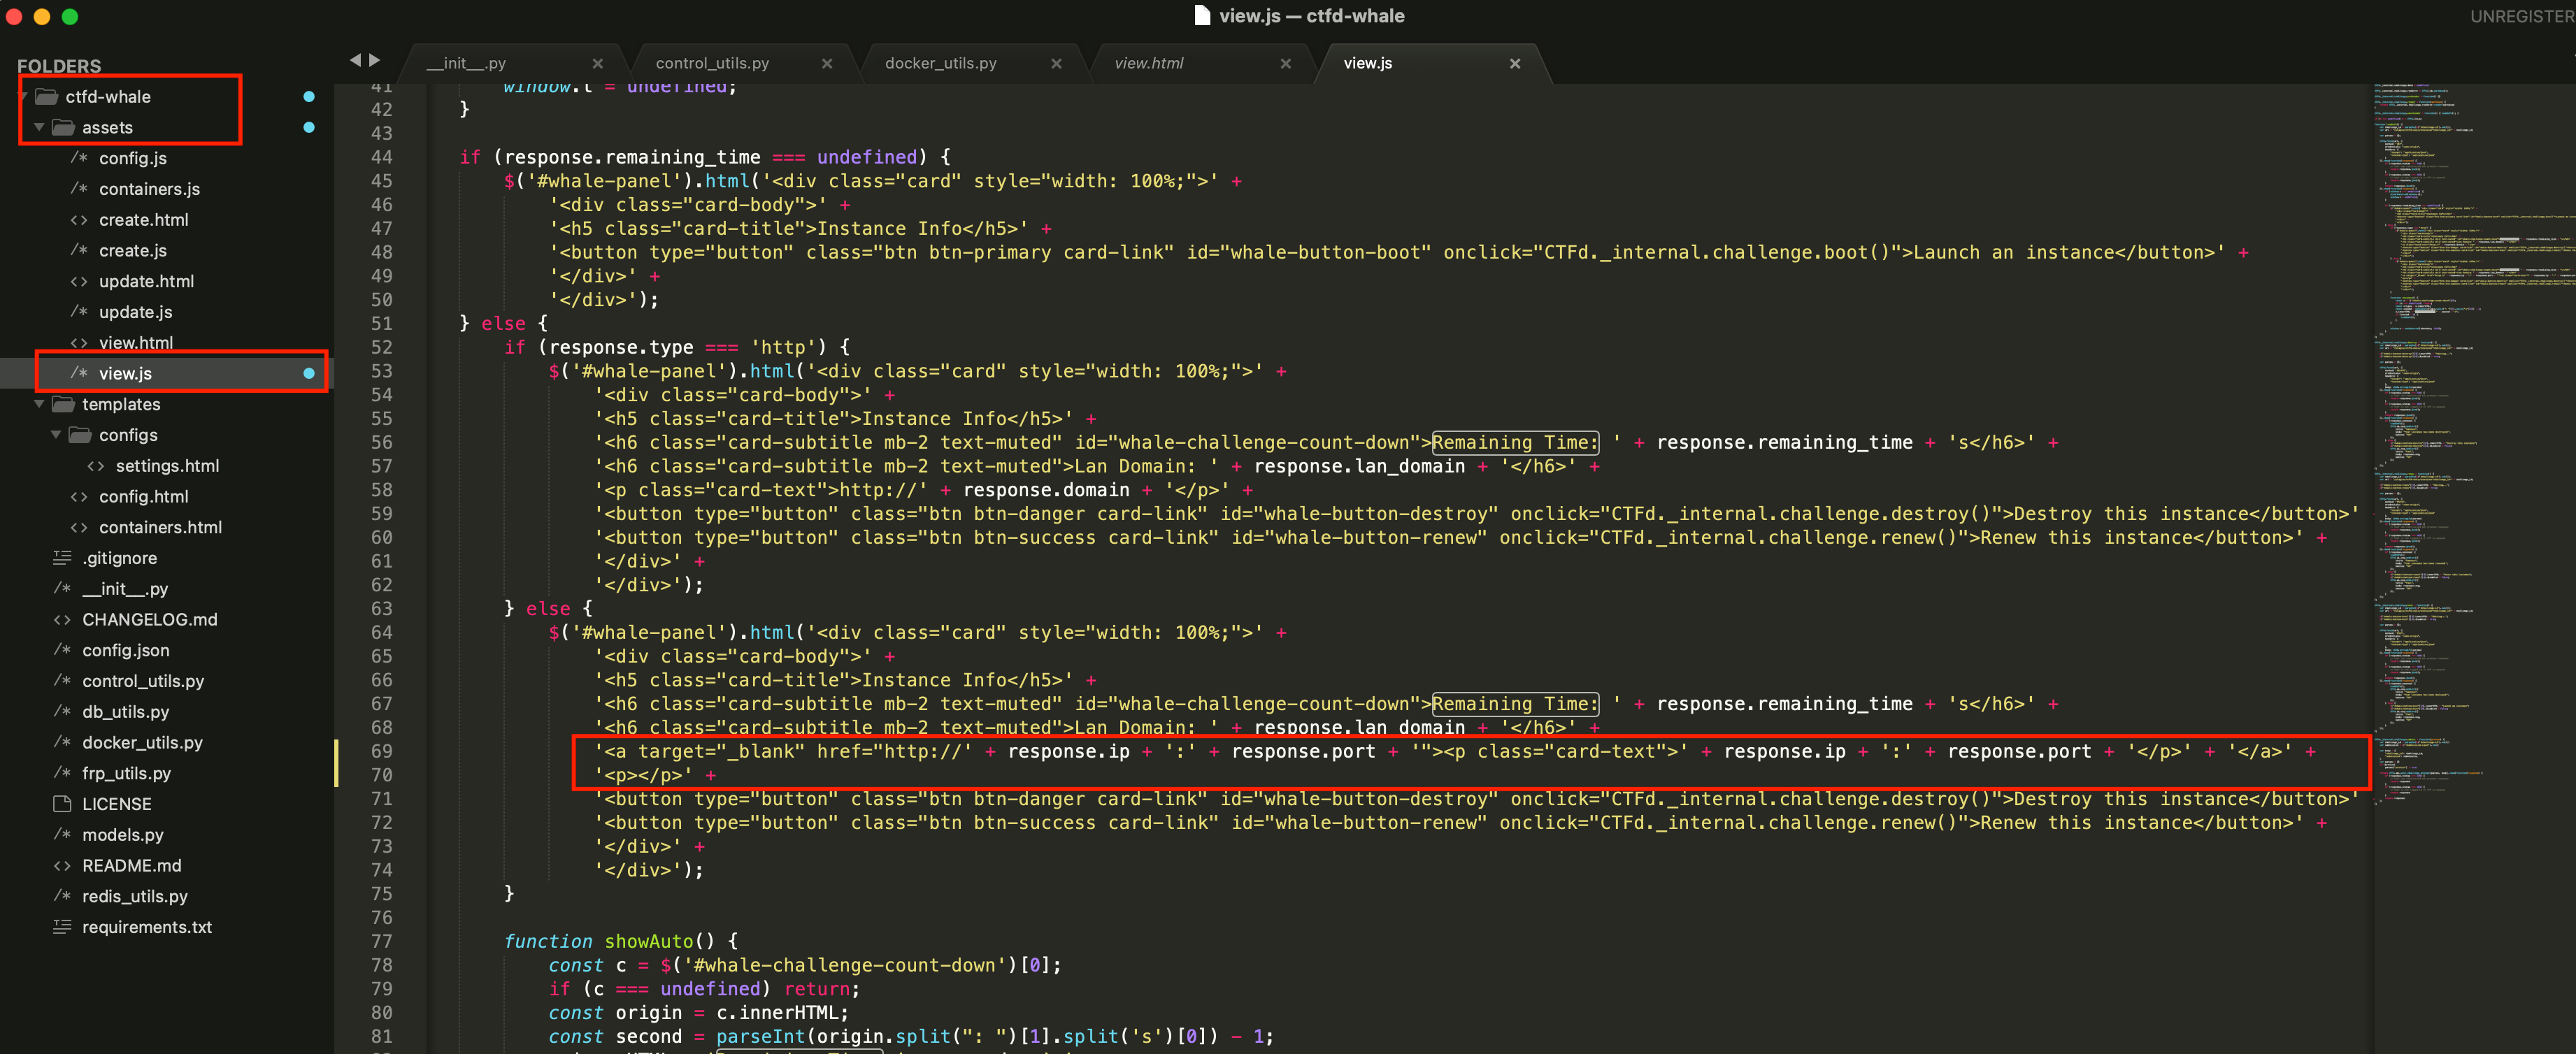Open containers.js in the assets folder
Screen dimensions: 2576x1054
[149, 189]
